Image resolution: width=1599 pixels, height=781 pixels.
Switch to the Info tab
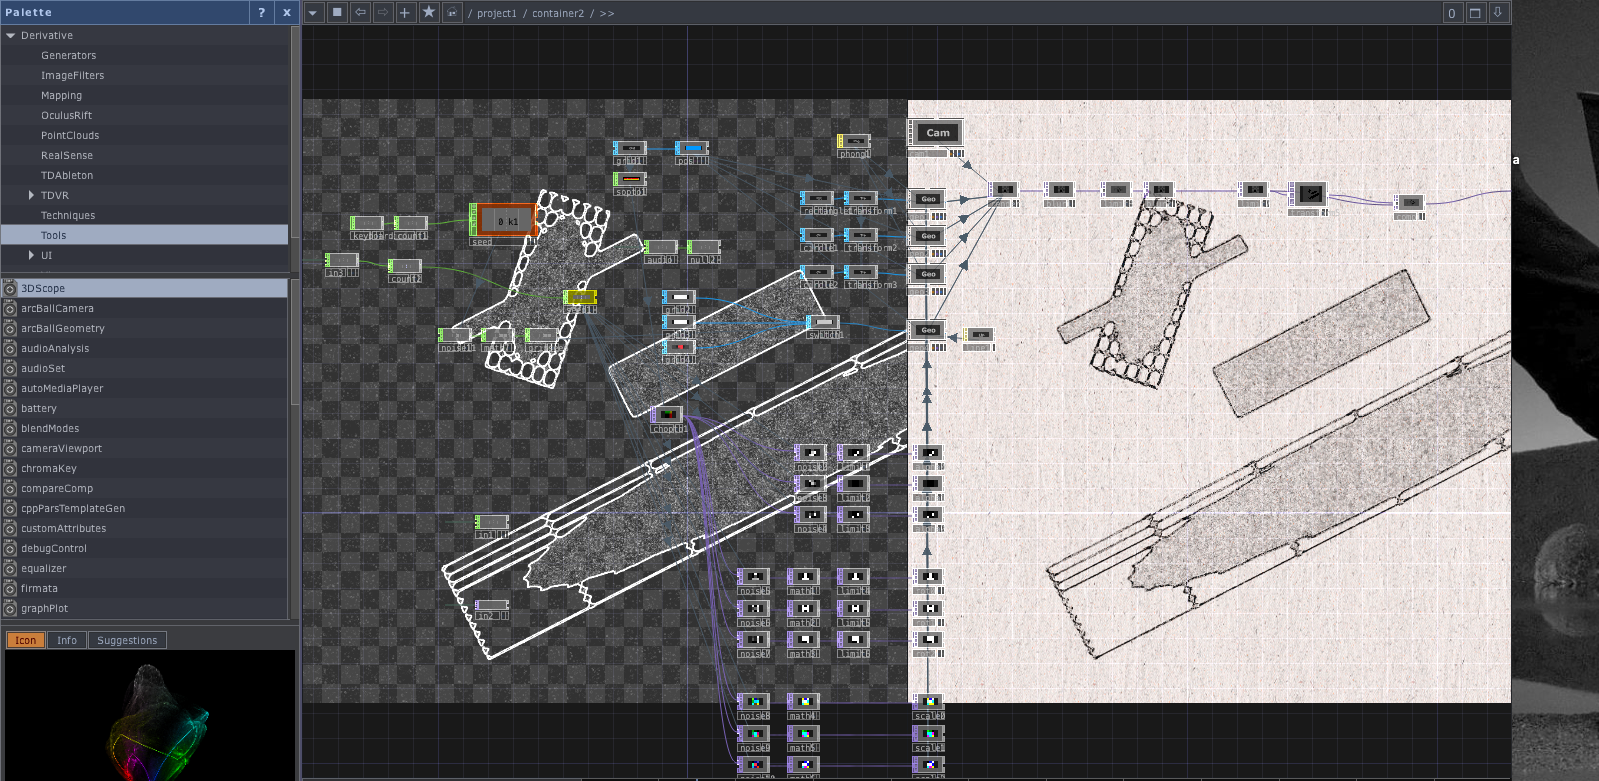click(67, 640)
